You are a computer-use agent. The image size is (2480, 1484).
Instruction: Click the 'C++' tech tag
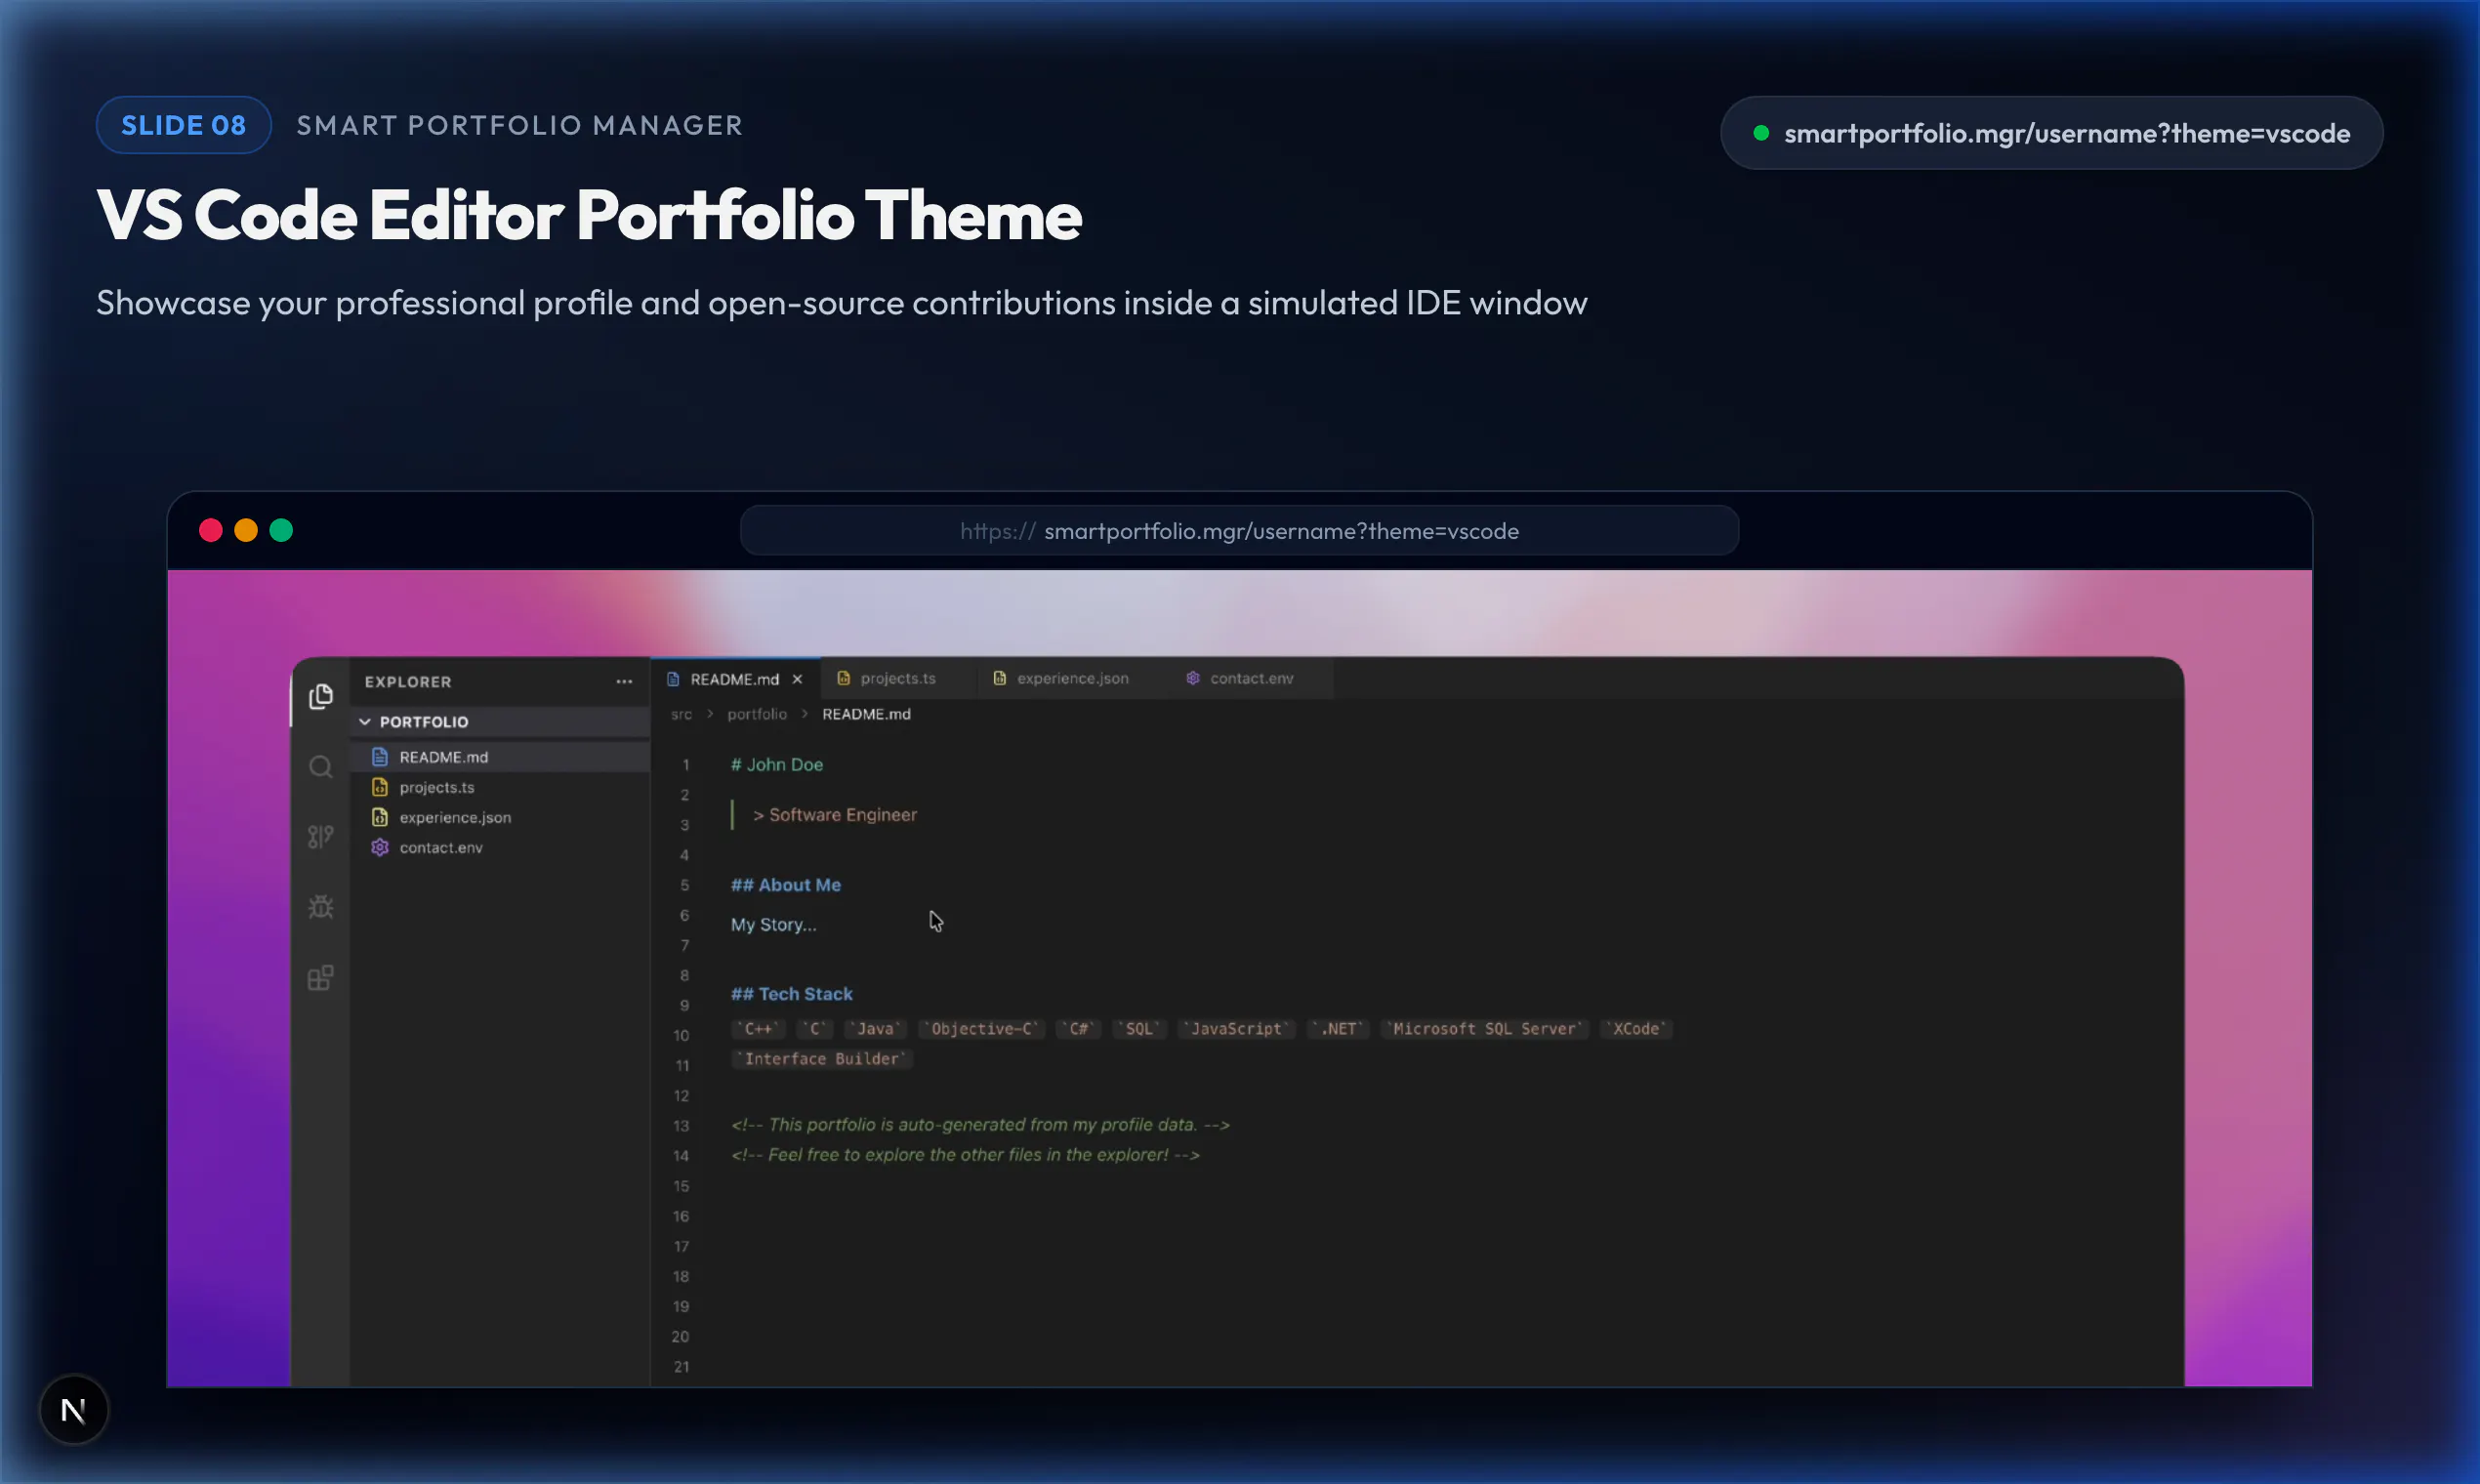759,1029
